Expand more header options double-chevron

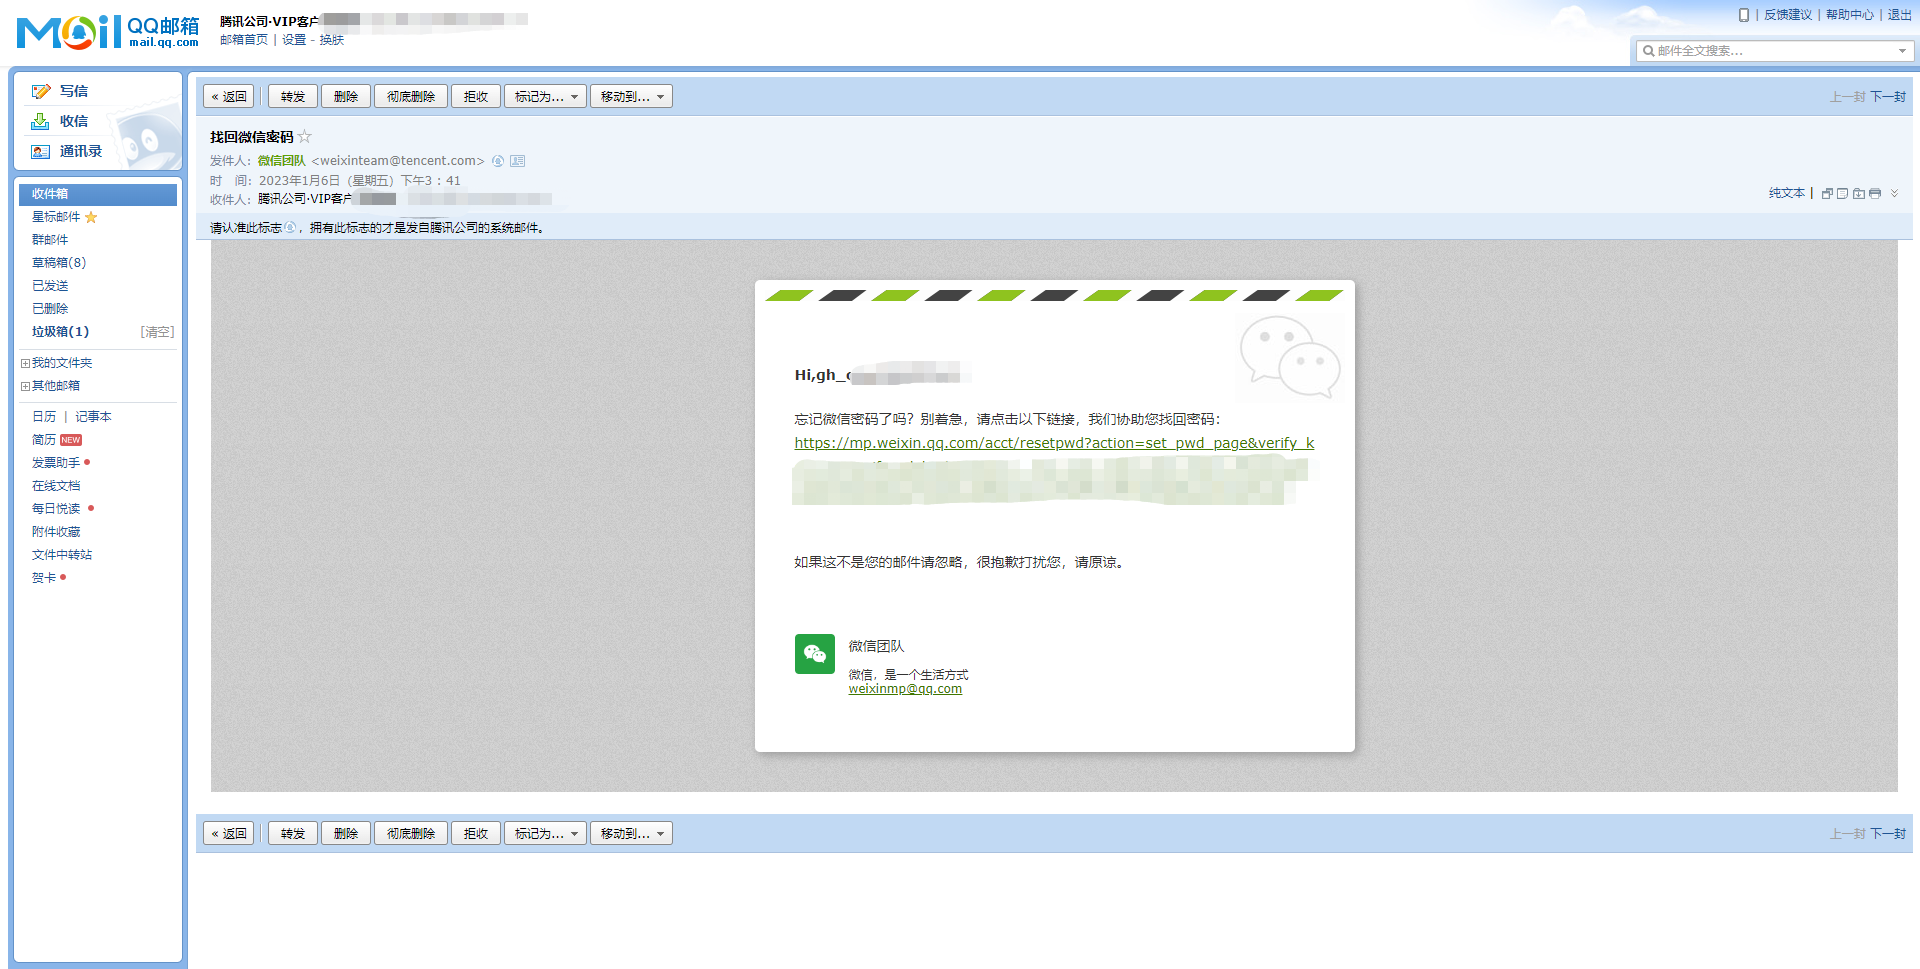tap(1894, 193)
